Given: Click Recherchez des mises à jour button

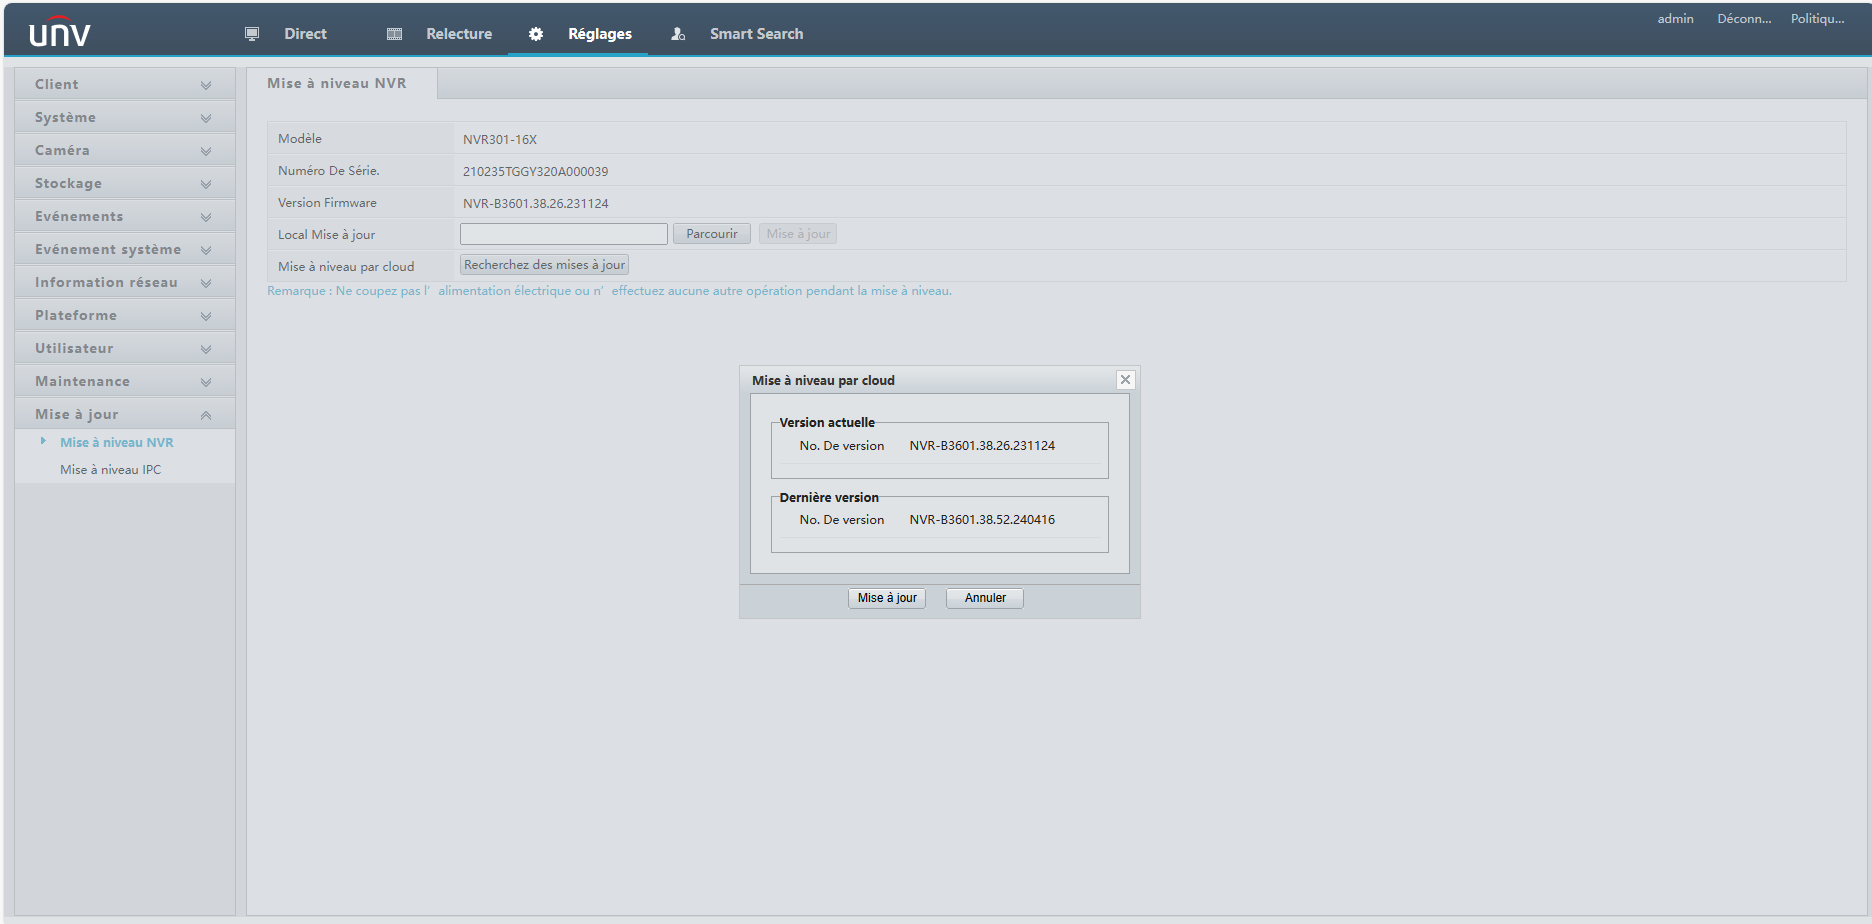Looking at the screenshot, I should pyautogui.click(x=544, y=265).
